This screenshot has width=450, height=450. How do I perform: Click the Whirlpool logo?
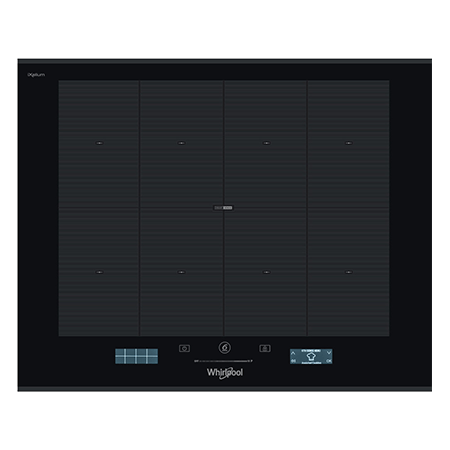225,373
